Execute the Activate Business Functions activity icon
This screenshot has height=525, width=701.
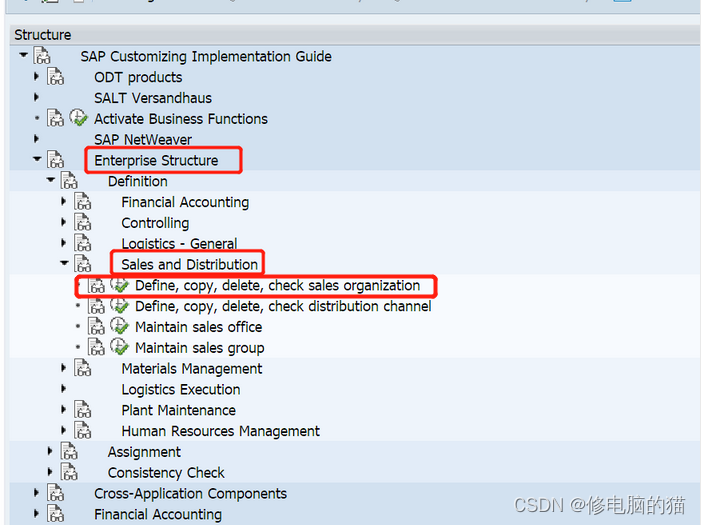click(78, 118)
